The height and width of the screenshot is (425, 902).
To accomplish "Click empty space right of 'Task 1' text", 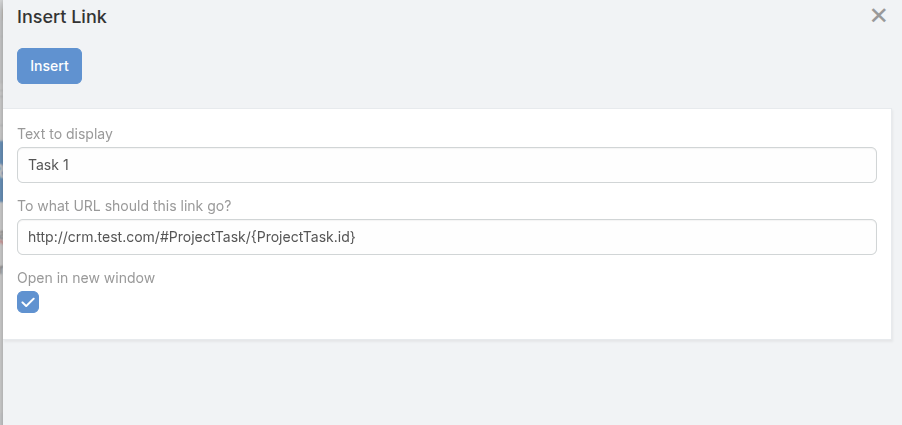I will coord(450,165).
